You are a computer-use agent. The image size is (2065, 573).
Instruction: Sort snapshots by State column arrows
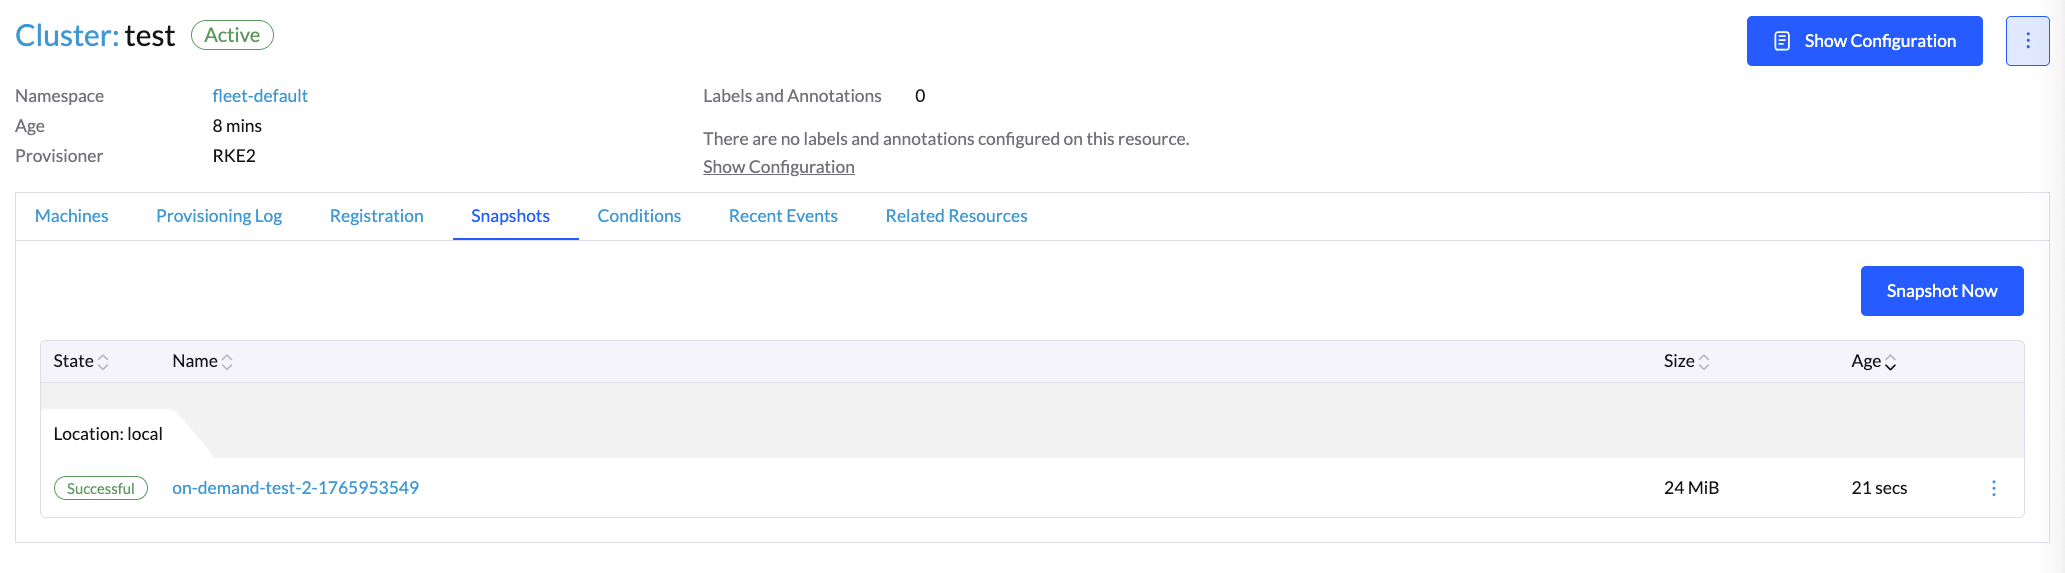click(103, 362)
